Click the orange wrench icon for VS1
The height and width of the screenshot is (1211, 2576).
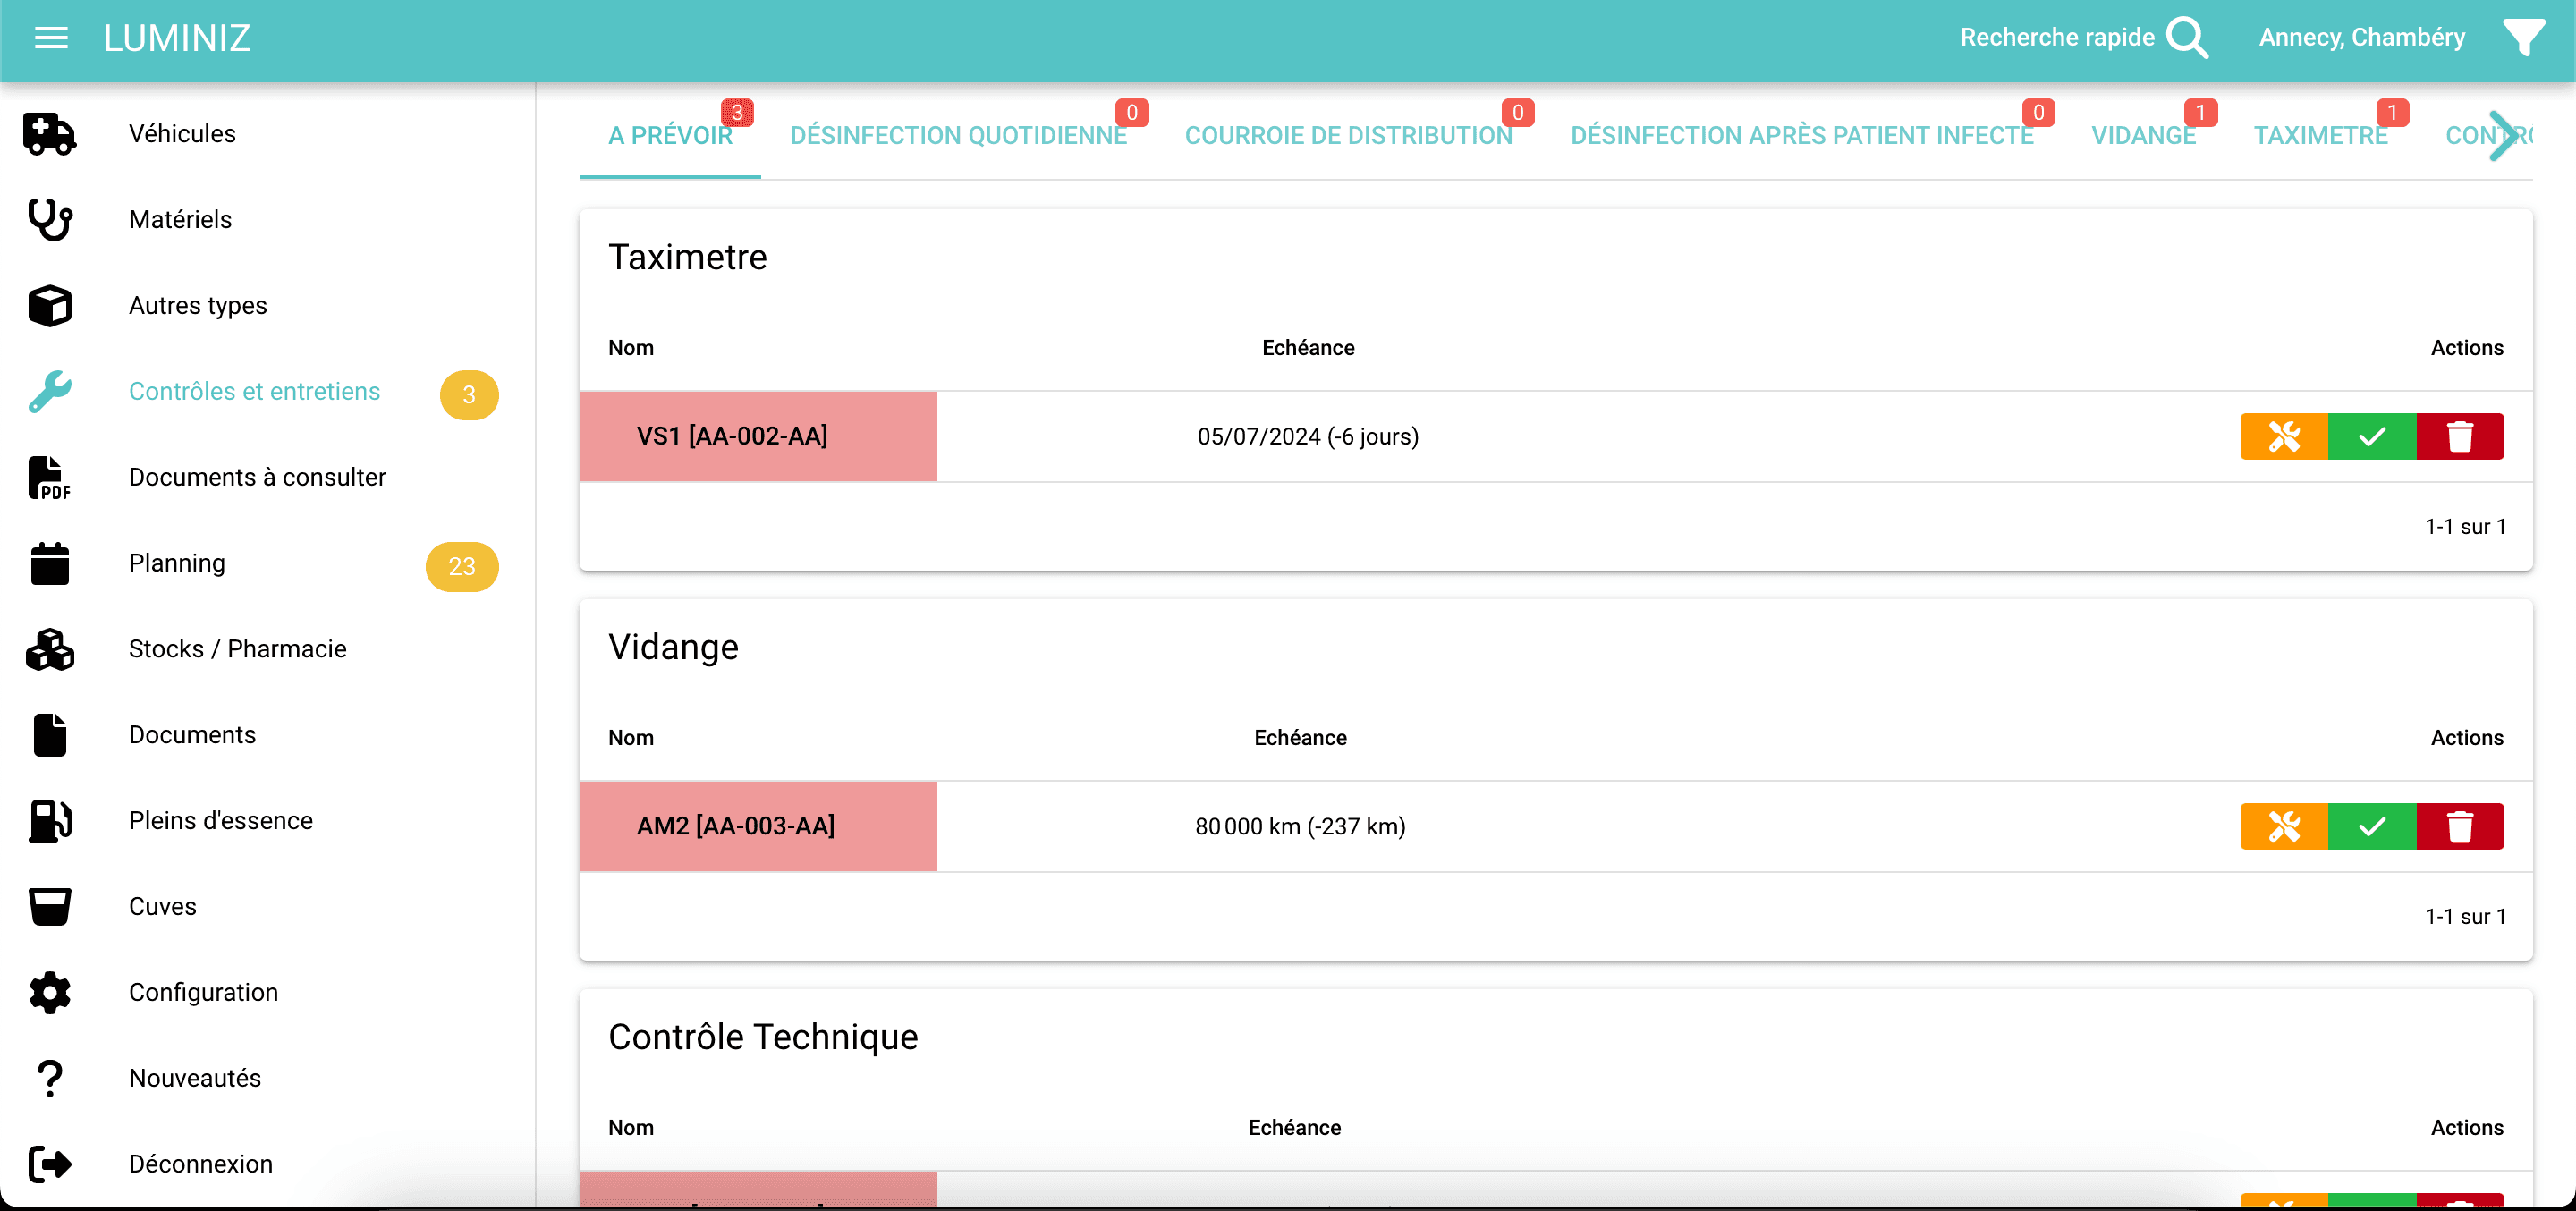point(2285,436)
